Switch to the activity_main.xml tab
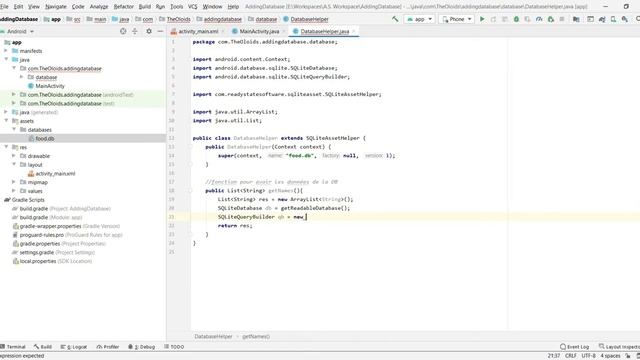This screenshot has width=640, height=360. click(198, 31)
